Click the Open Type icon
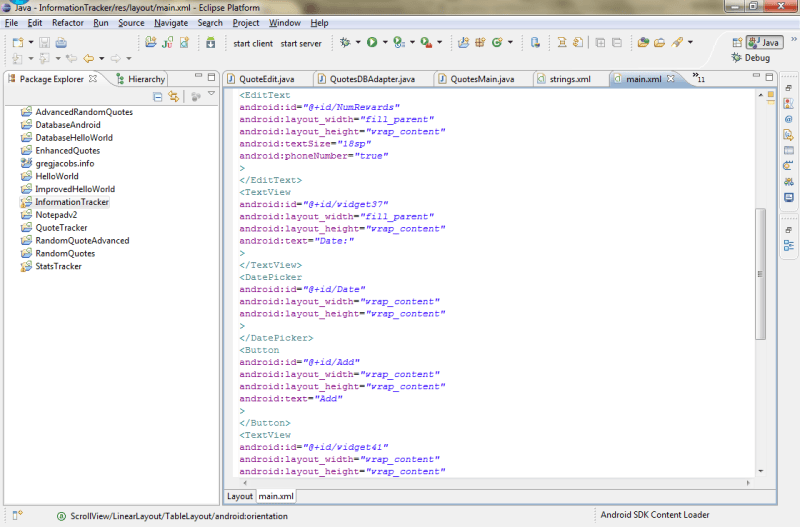800x527 pixels. [643, 42]
